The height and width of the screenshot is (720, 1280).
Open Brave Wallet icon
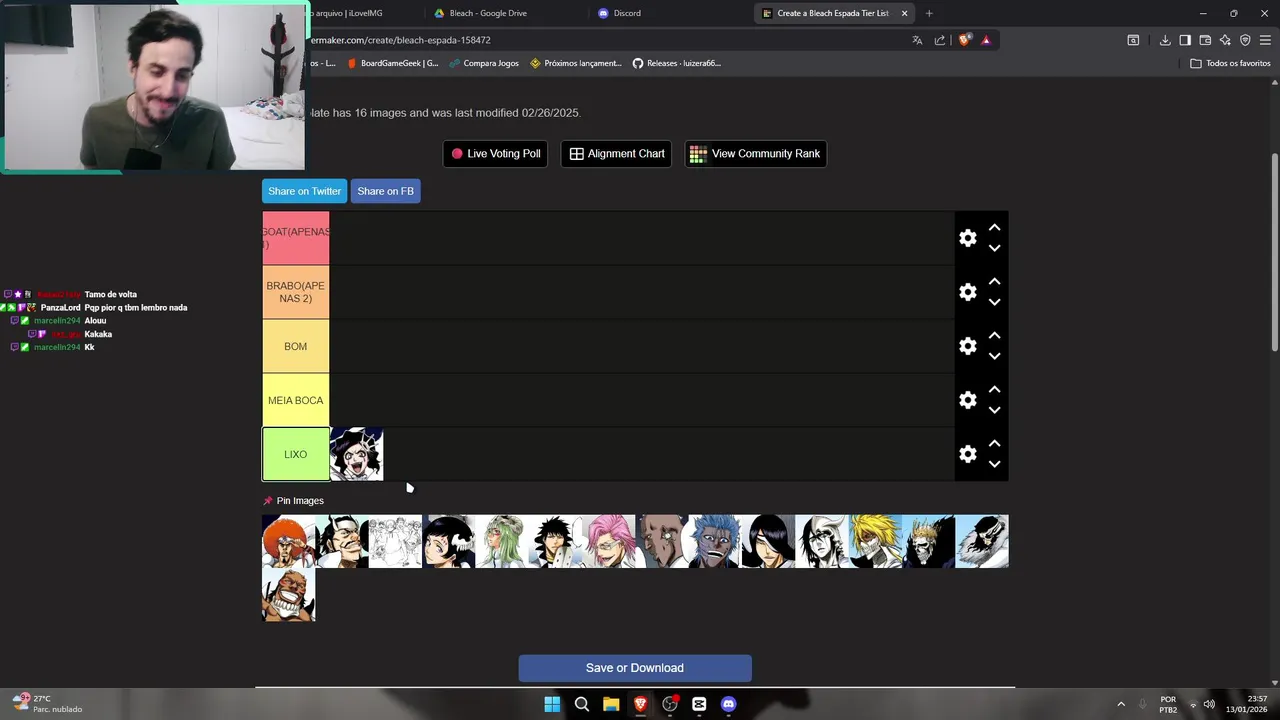click(1205, 40)
